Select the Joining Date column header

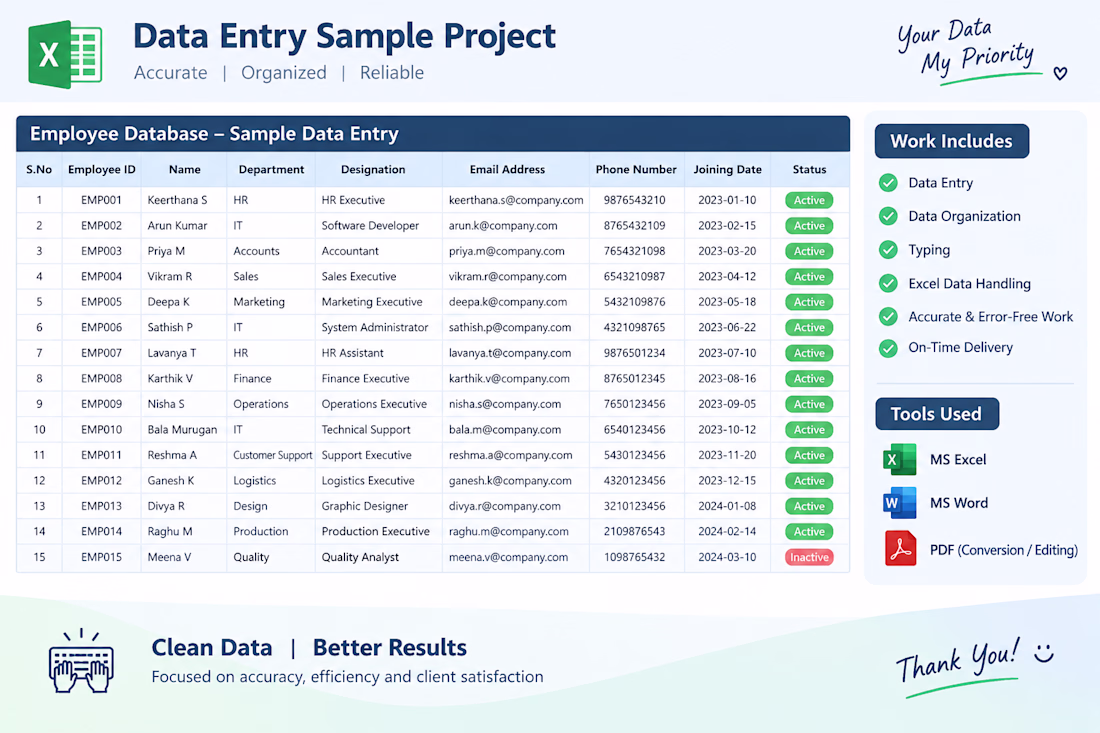pyautogui.click(x=727, y=170)
